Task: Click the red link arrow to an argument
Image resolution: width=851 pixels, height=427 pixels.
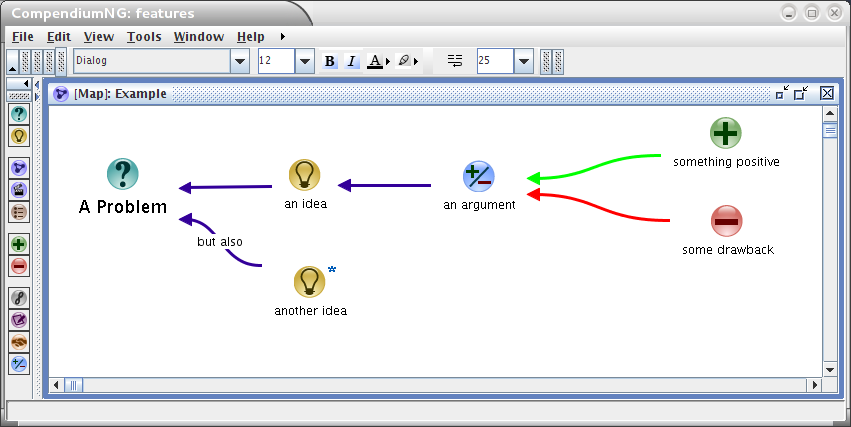Action: tap(597, 205)
